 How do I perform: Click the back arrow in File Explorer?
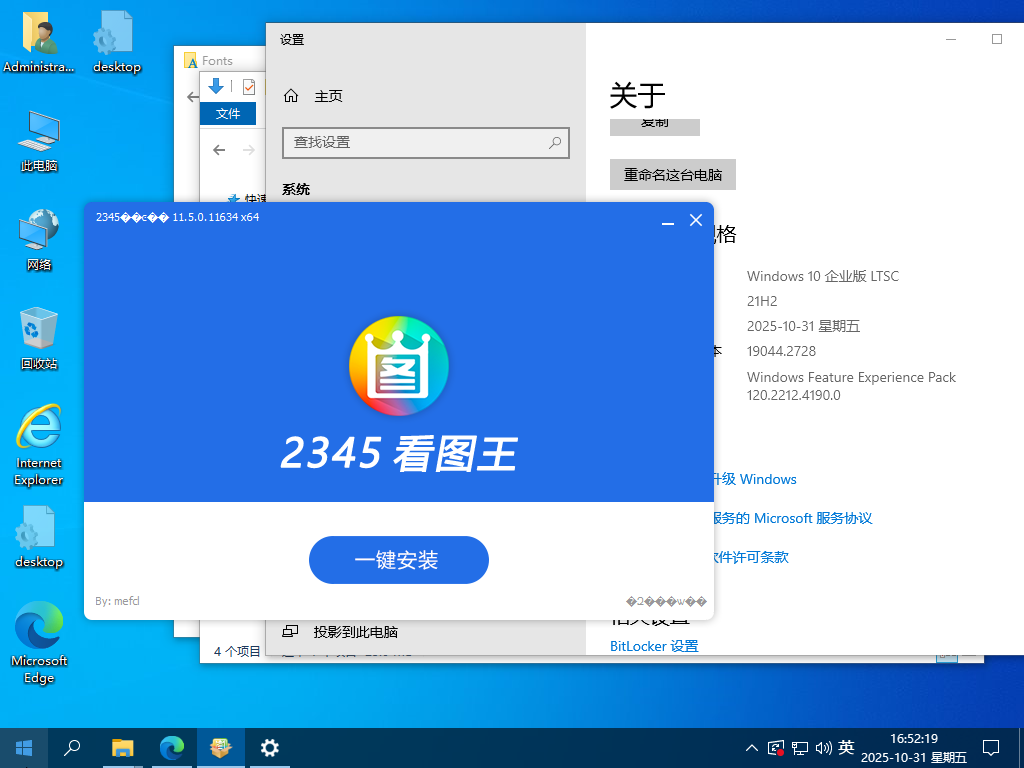point(219,150)
